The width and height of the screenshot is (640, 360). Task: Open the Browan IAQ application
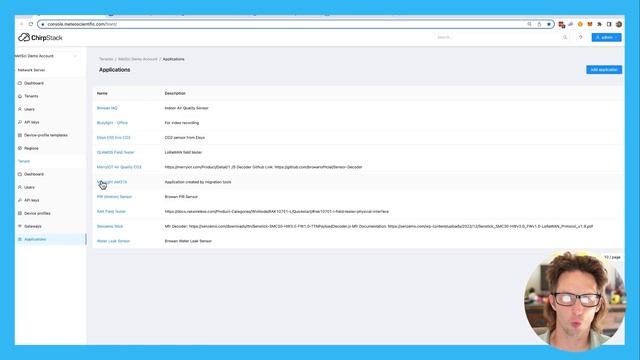coord(107,108)
